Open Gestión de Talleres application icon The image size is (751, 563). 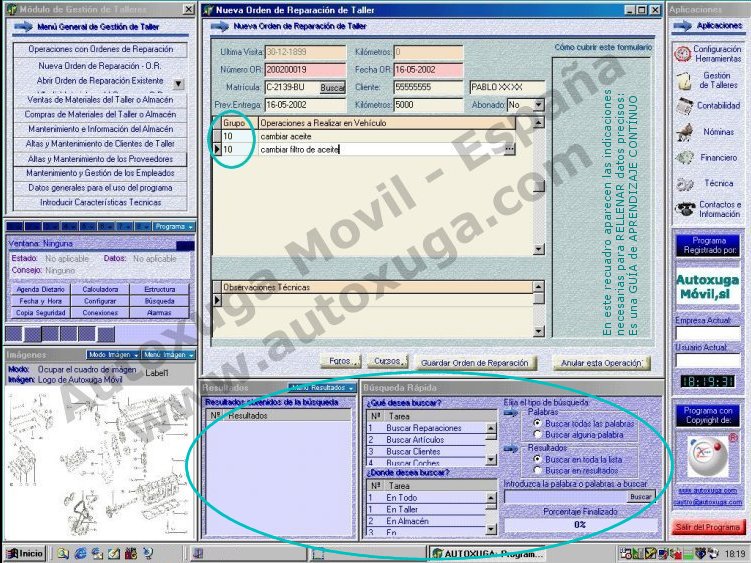click(683, 80)
